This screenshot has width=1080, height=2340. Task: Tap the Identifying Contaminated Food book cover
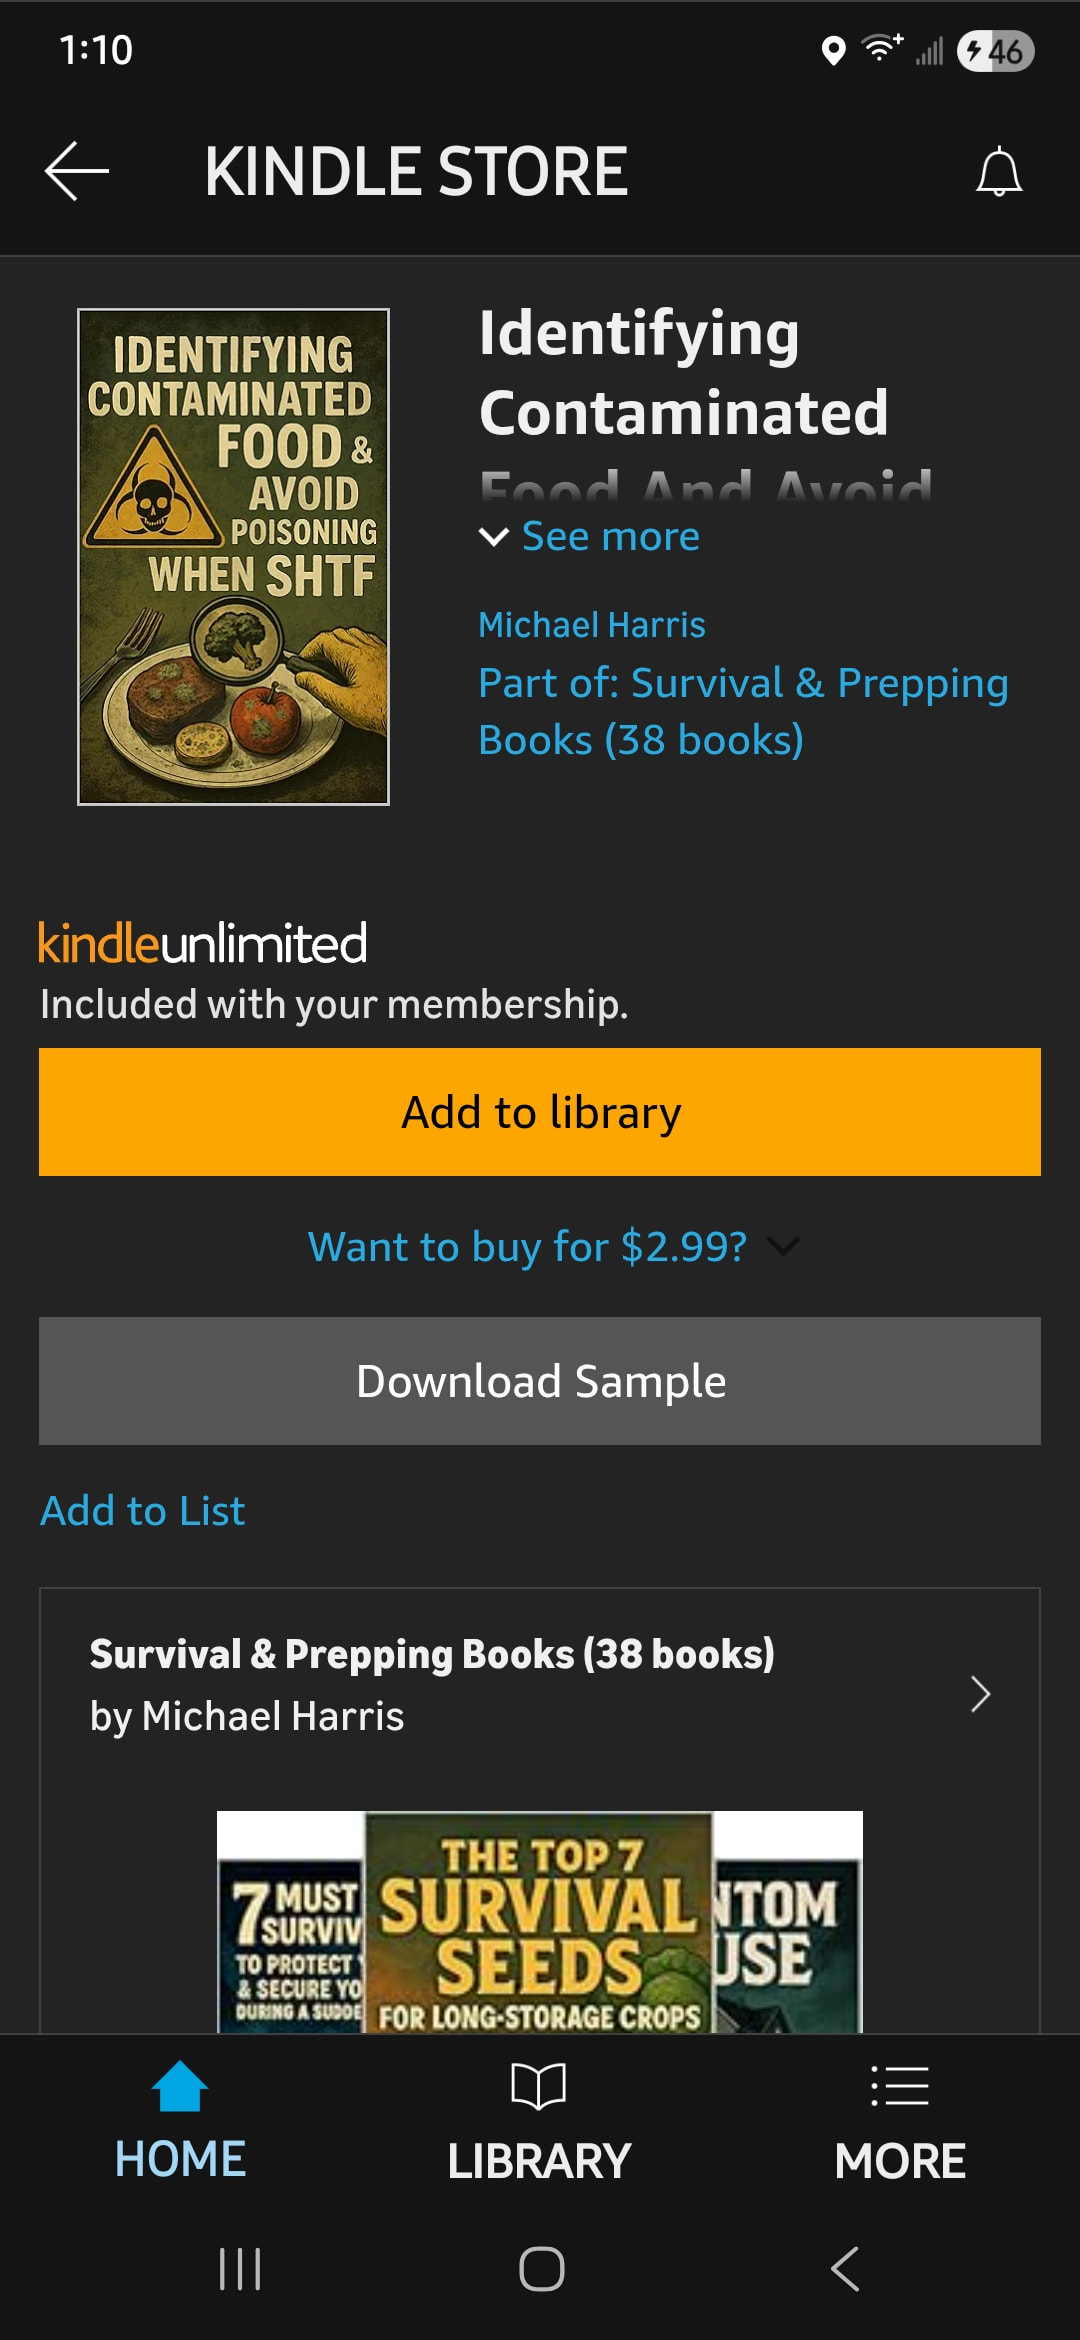(233, 556)
